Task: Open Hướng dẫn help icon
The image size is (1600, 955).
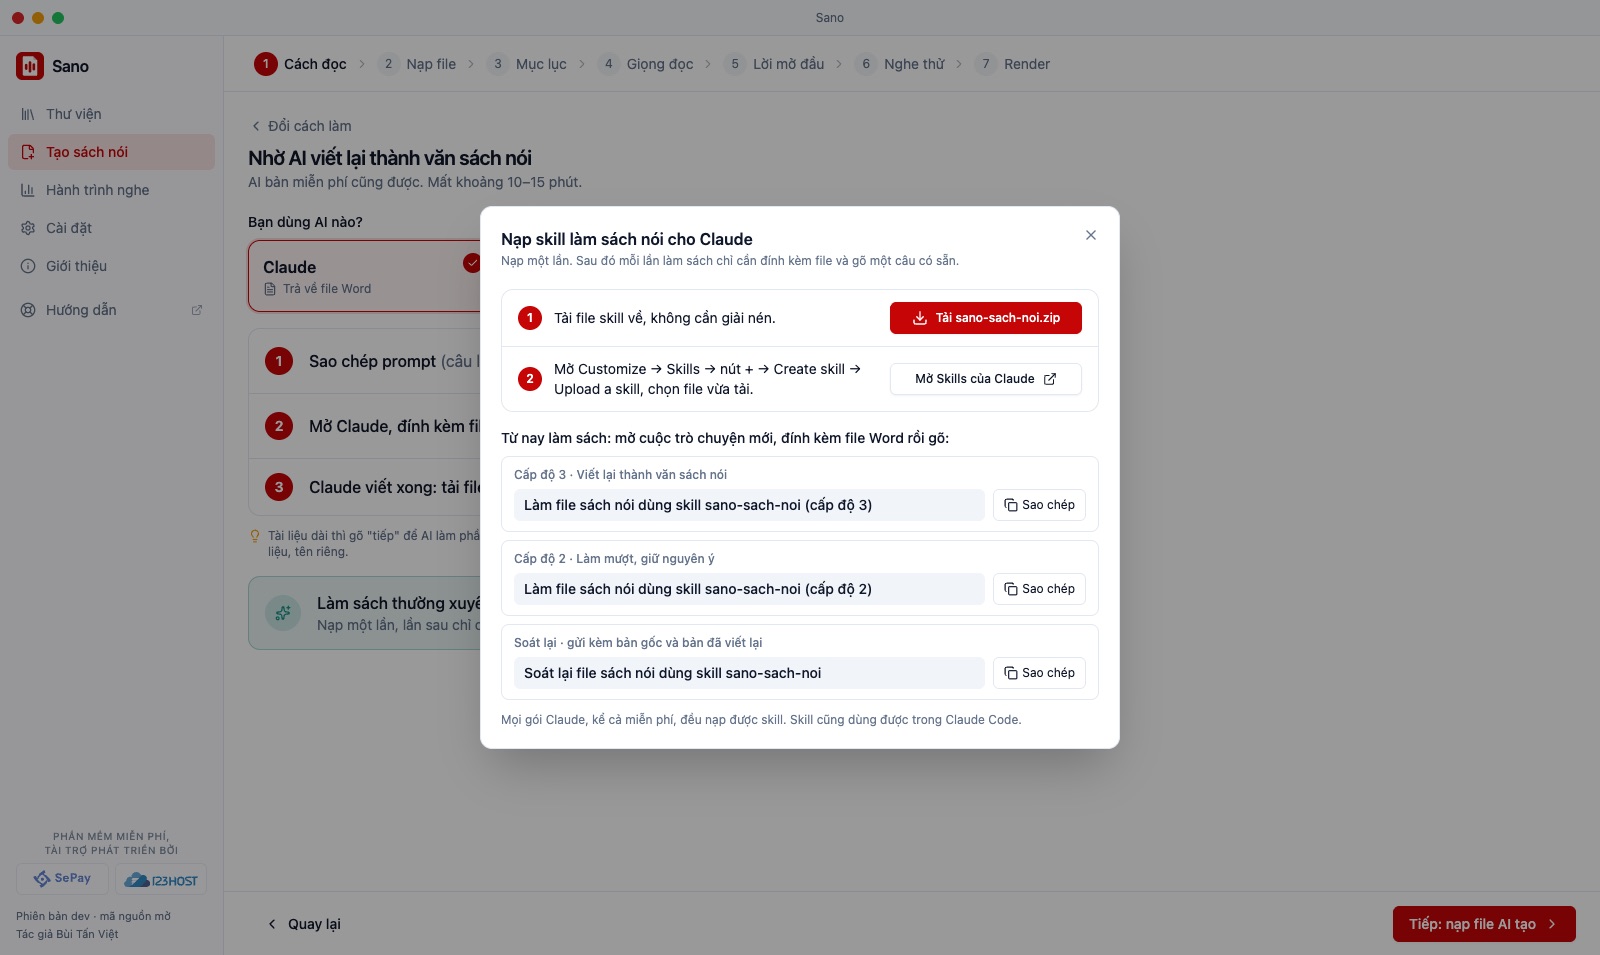Action: coord(28,310)
